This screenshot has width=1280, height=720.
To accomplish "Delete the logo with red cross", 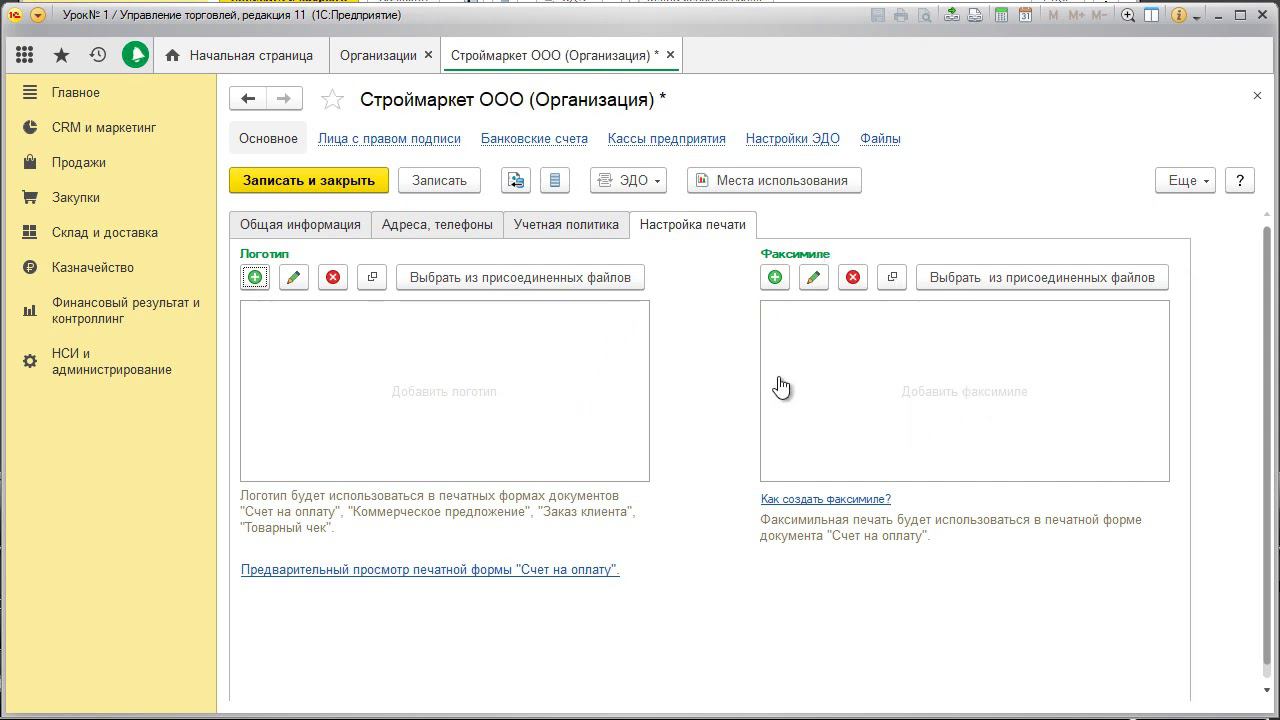I will pos(333,277).
